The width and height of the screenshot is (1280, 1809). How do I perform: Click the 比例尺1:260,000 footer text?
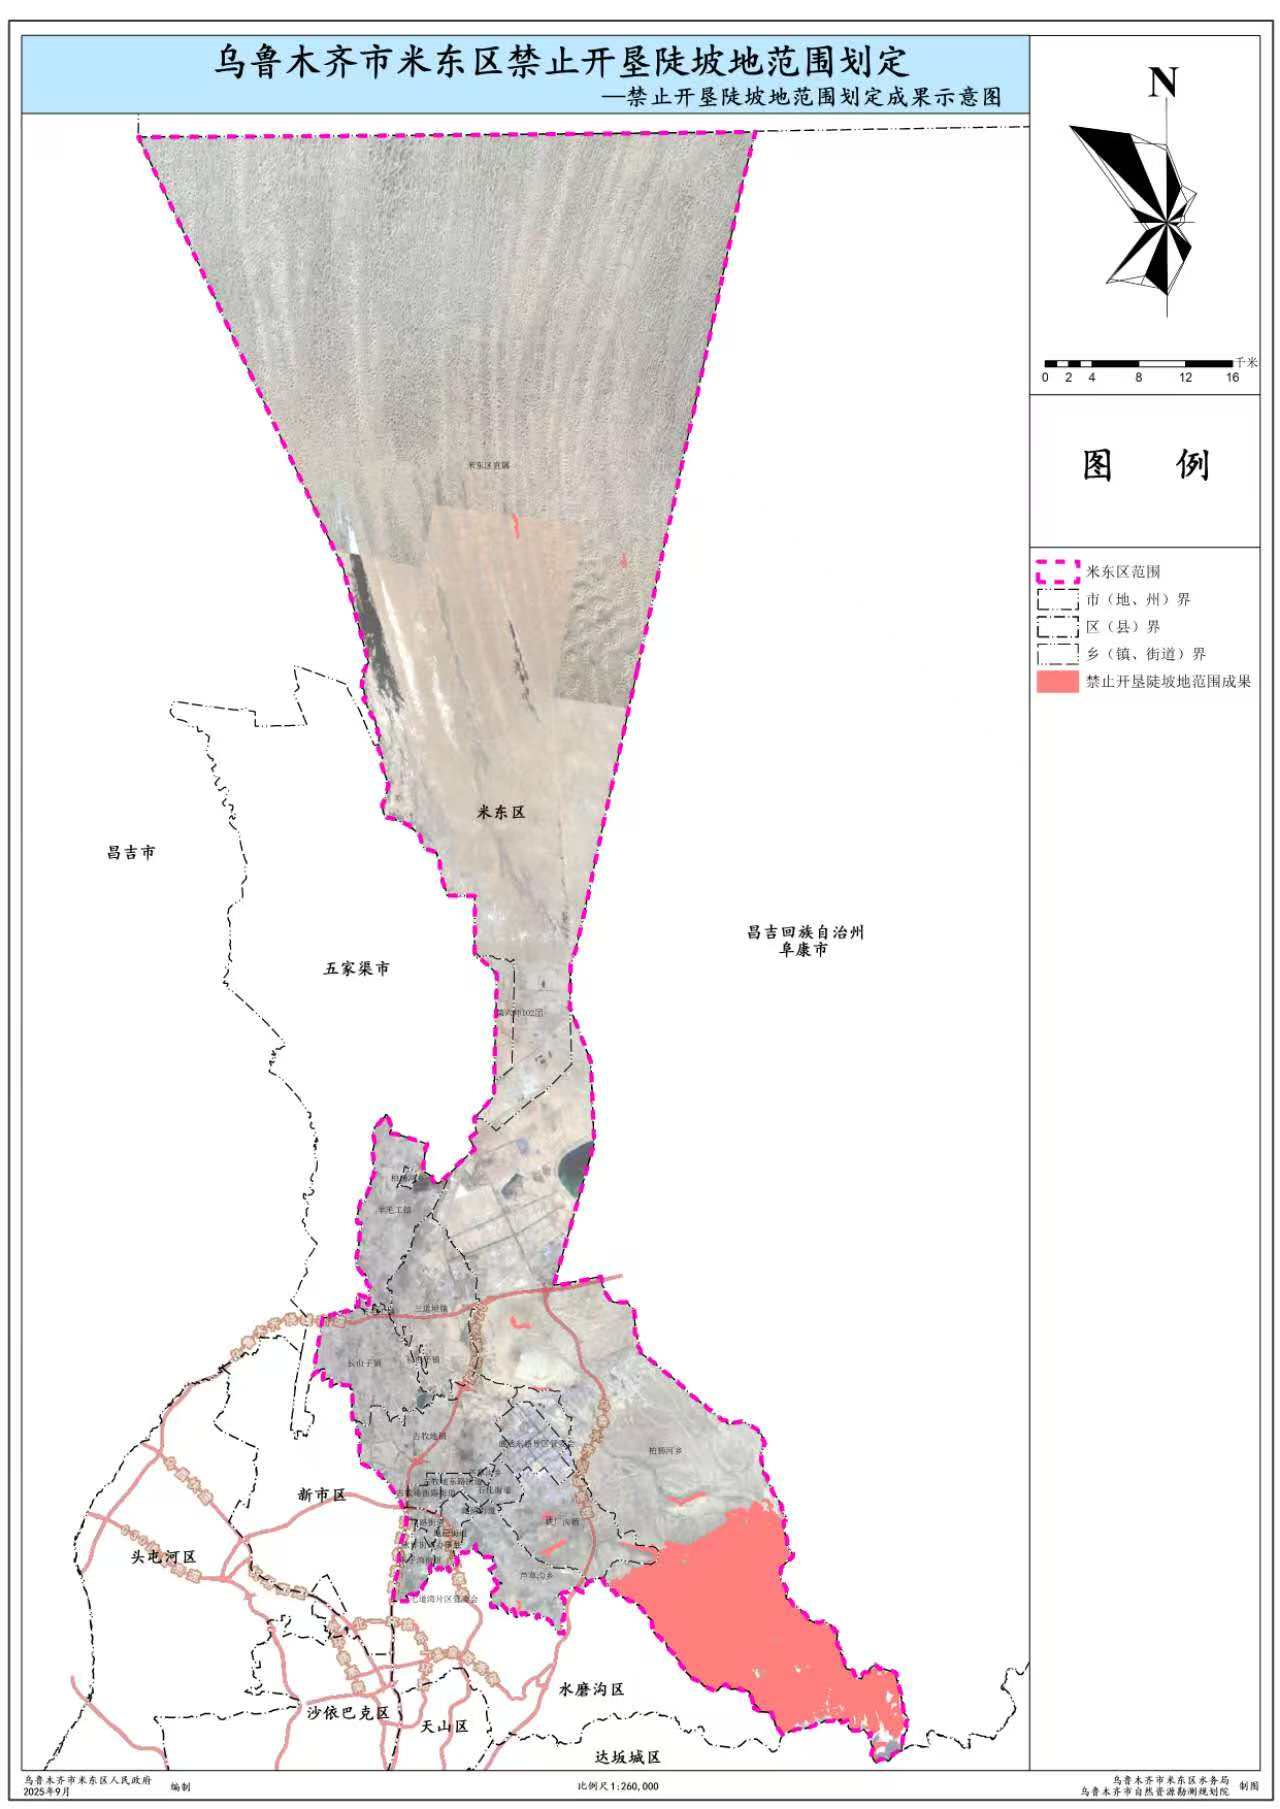point(617,1786)
